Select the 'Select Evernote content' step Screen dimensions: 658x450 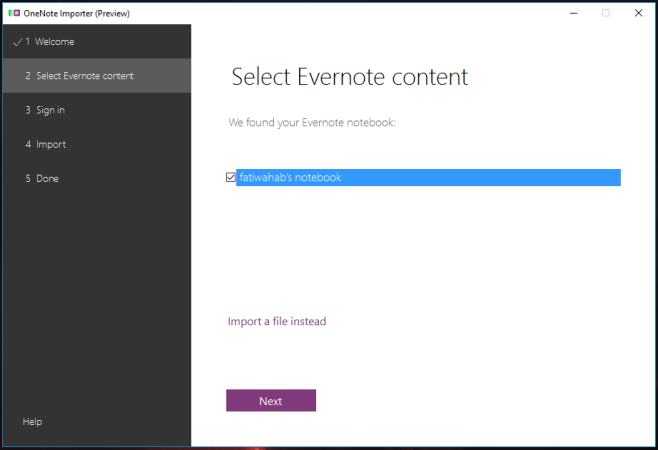[x=97, y=76]
